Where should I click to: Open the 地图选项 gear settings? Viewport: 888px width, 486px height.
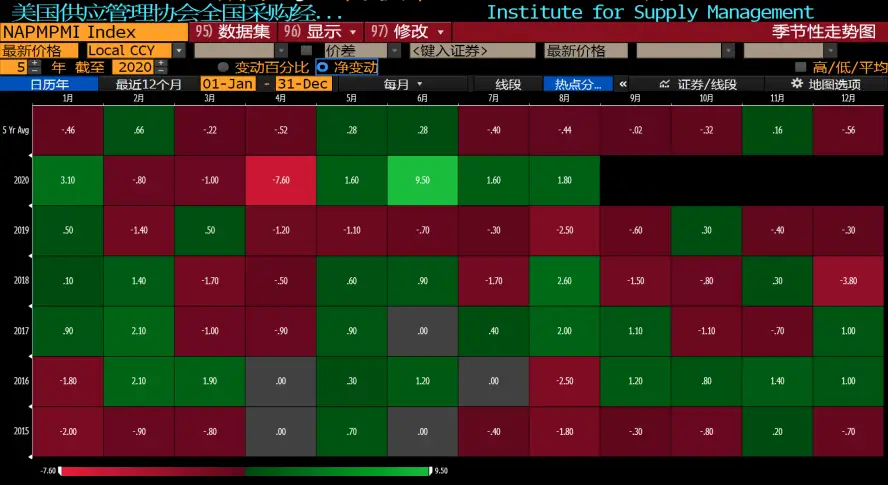826,84
